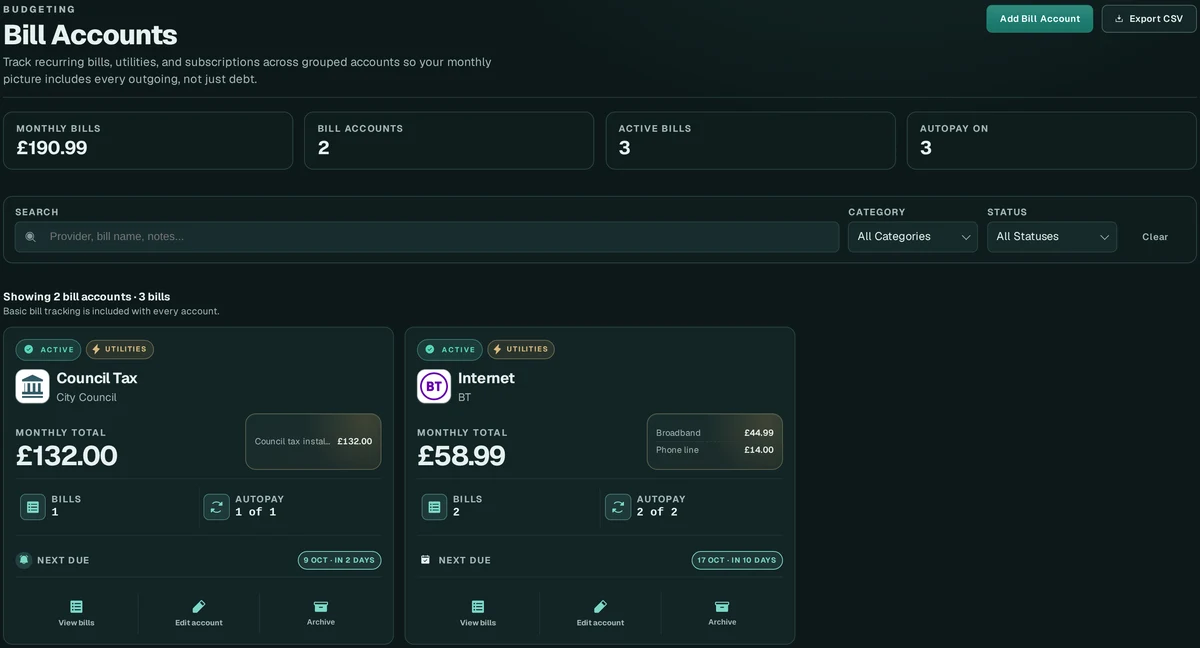Click Autopay refresh icon on Council Tax card

click(x=217, y=507)
